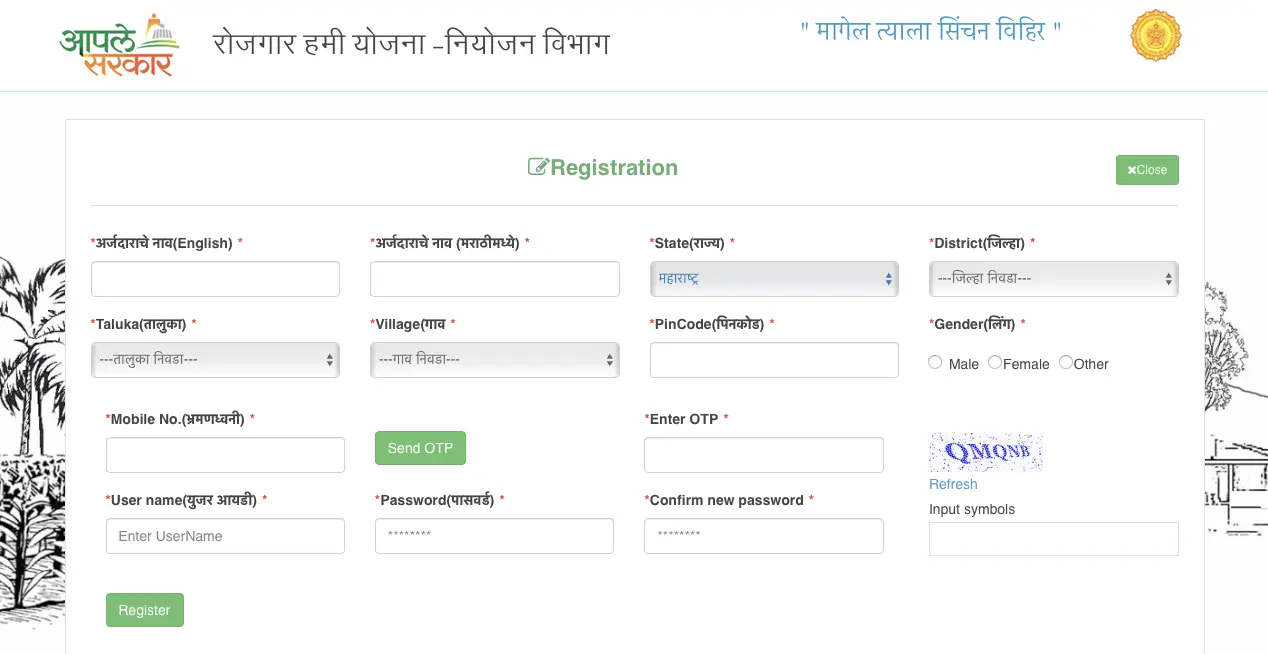Click the green Register button
The width and height of the screenshot is (1268, 654).
(x=145, y=610)
